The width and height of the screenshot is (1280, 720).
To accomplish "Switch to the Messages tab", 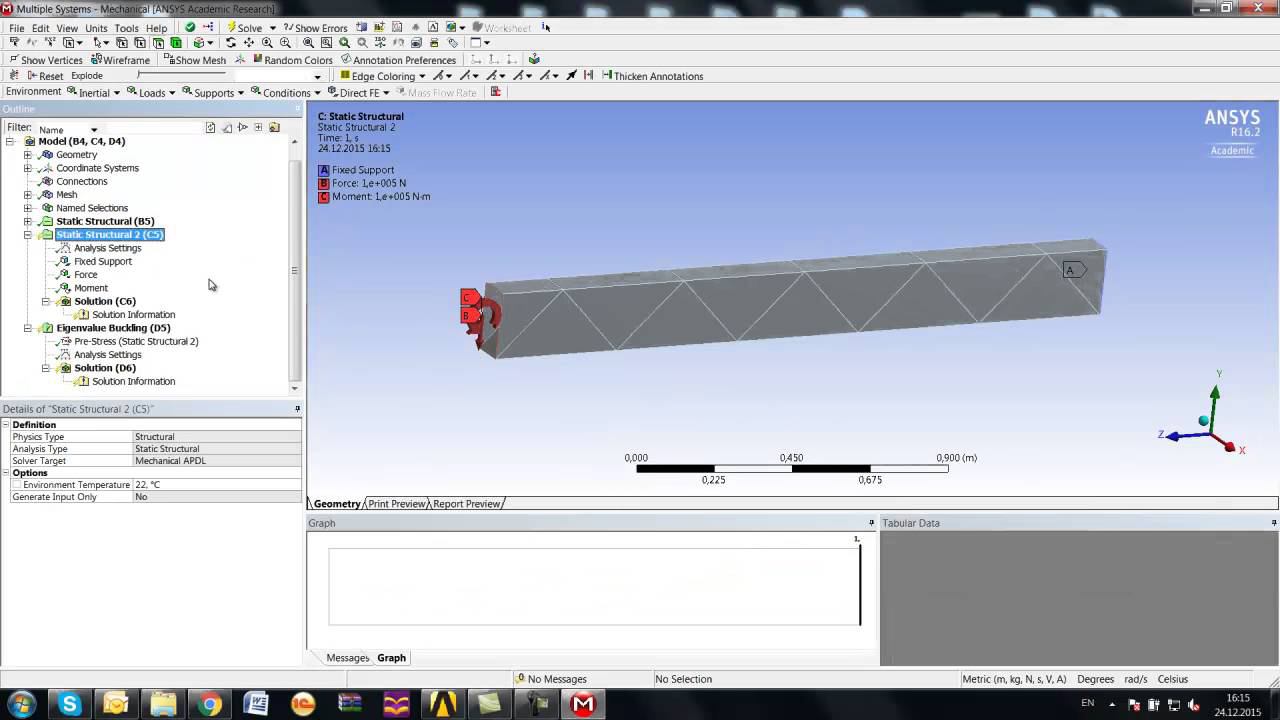I will click(x=348, y=658).
